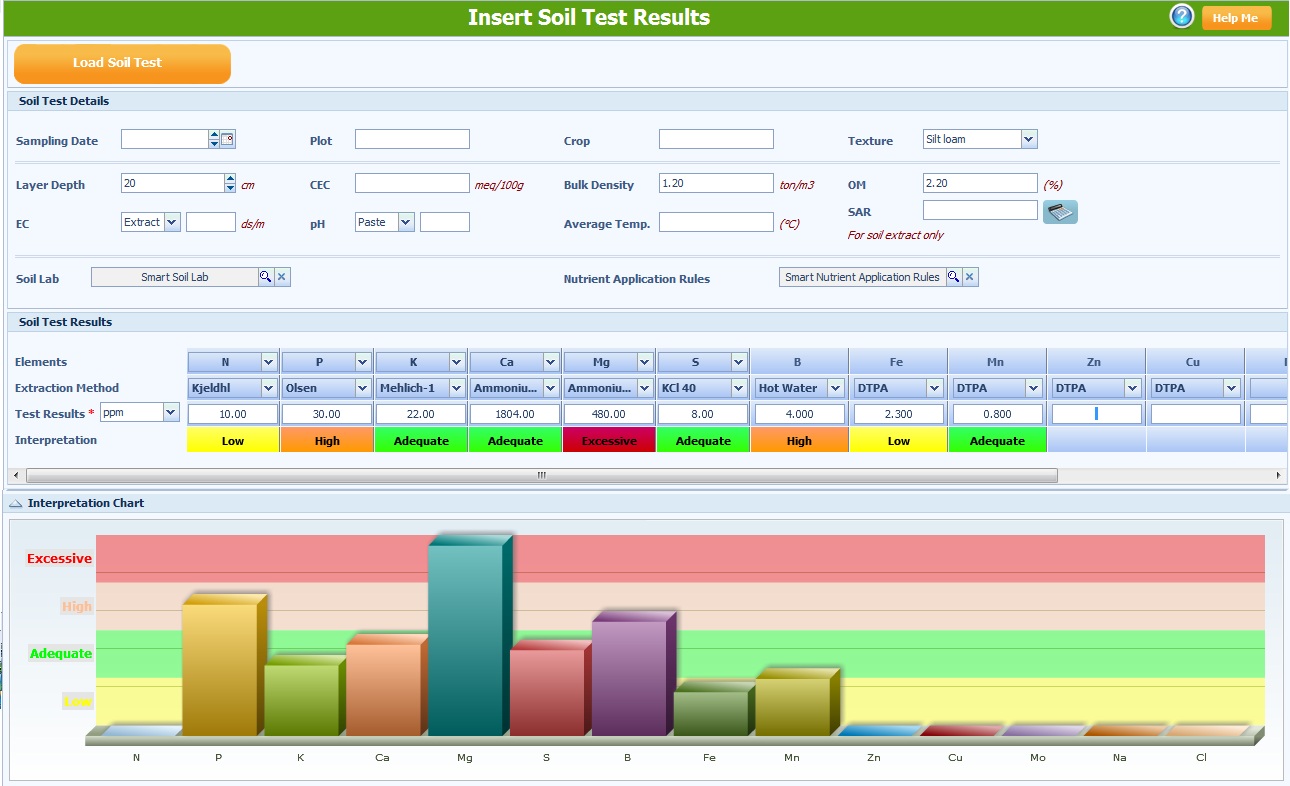Click the Sampling Date input field
1290x786 pixels.
(x=165, y=139)
